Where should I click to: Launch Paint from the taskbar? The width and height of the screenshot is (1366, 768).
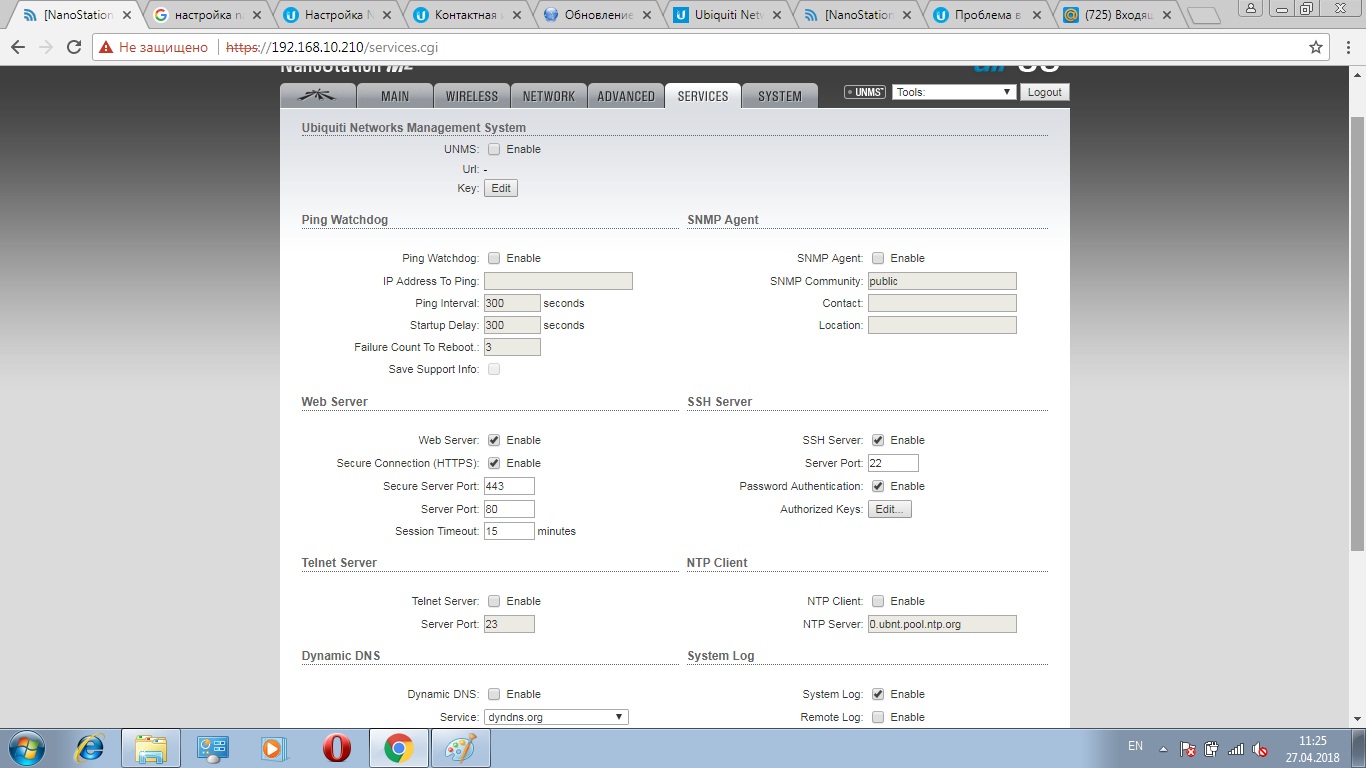(460, 748)
